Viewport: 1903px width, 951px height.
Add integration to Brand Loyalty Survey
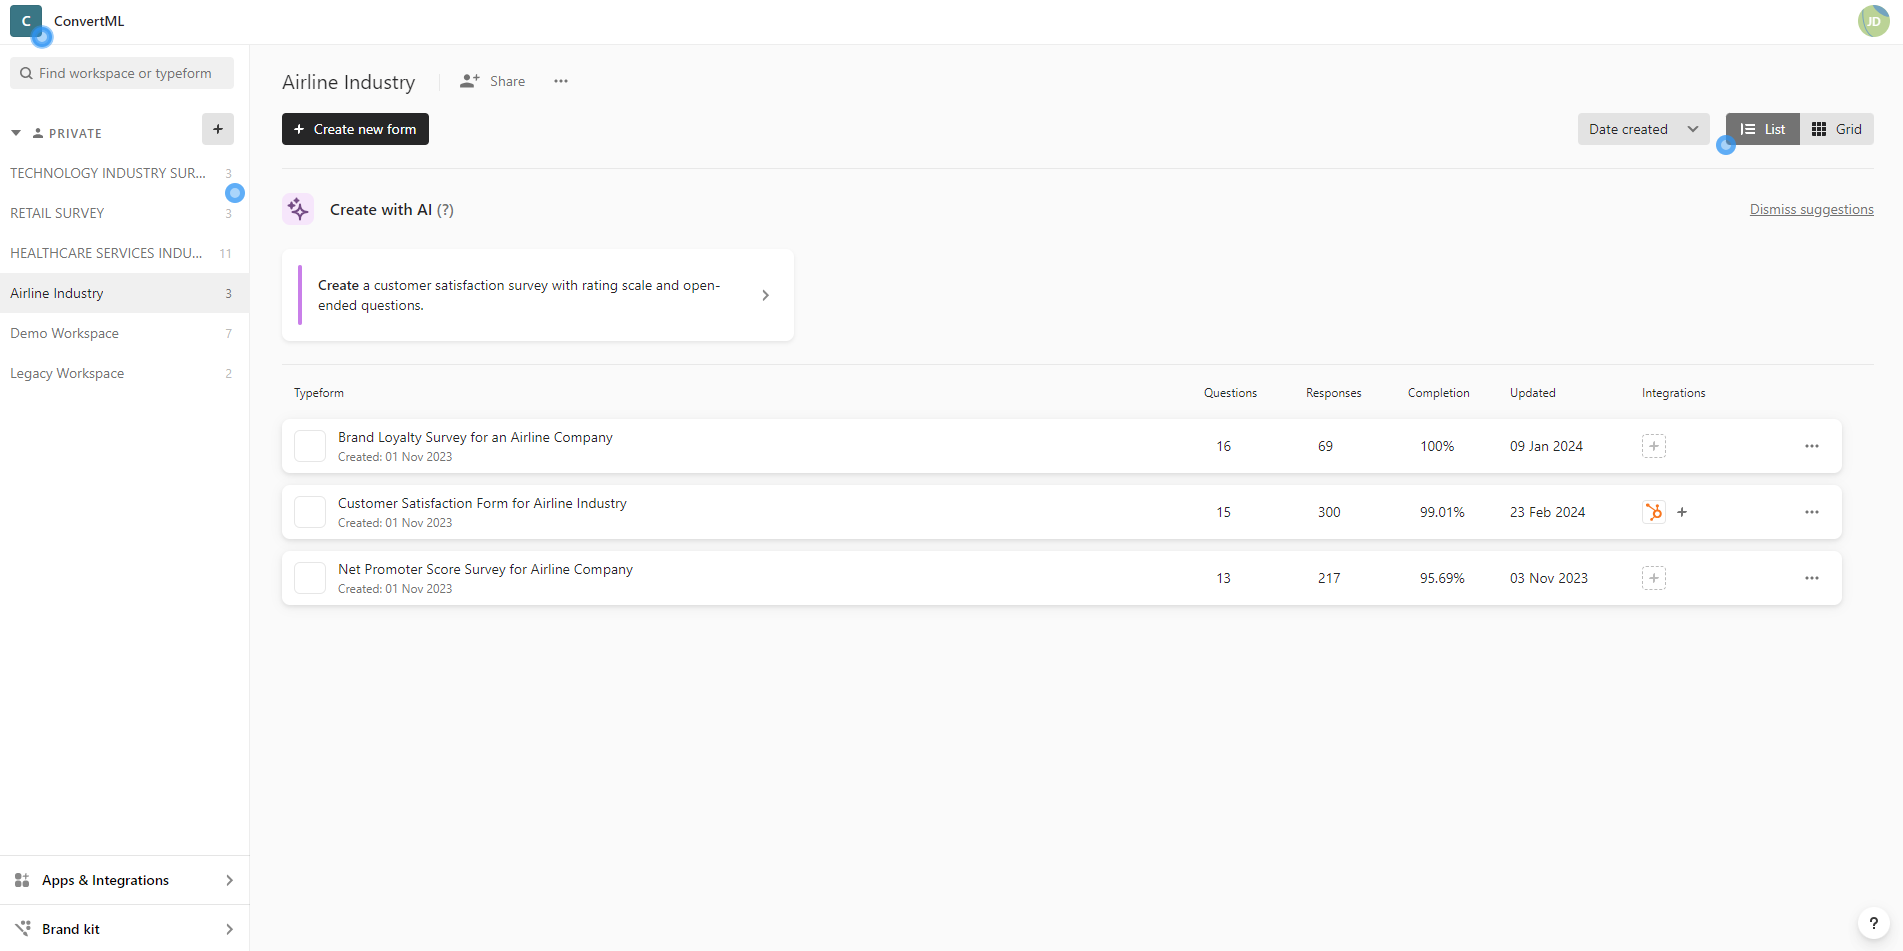coord(1654,446)
